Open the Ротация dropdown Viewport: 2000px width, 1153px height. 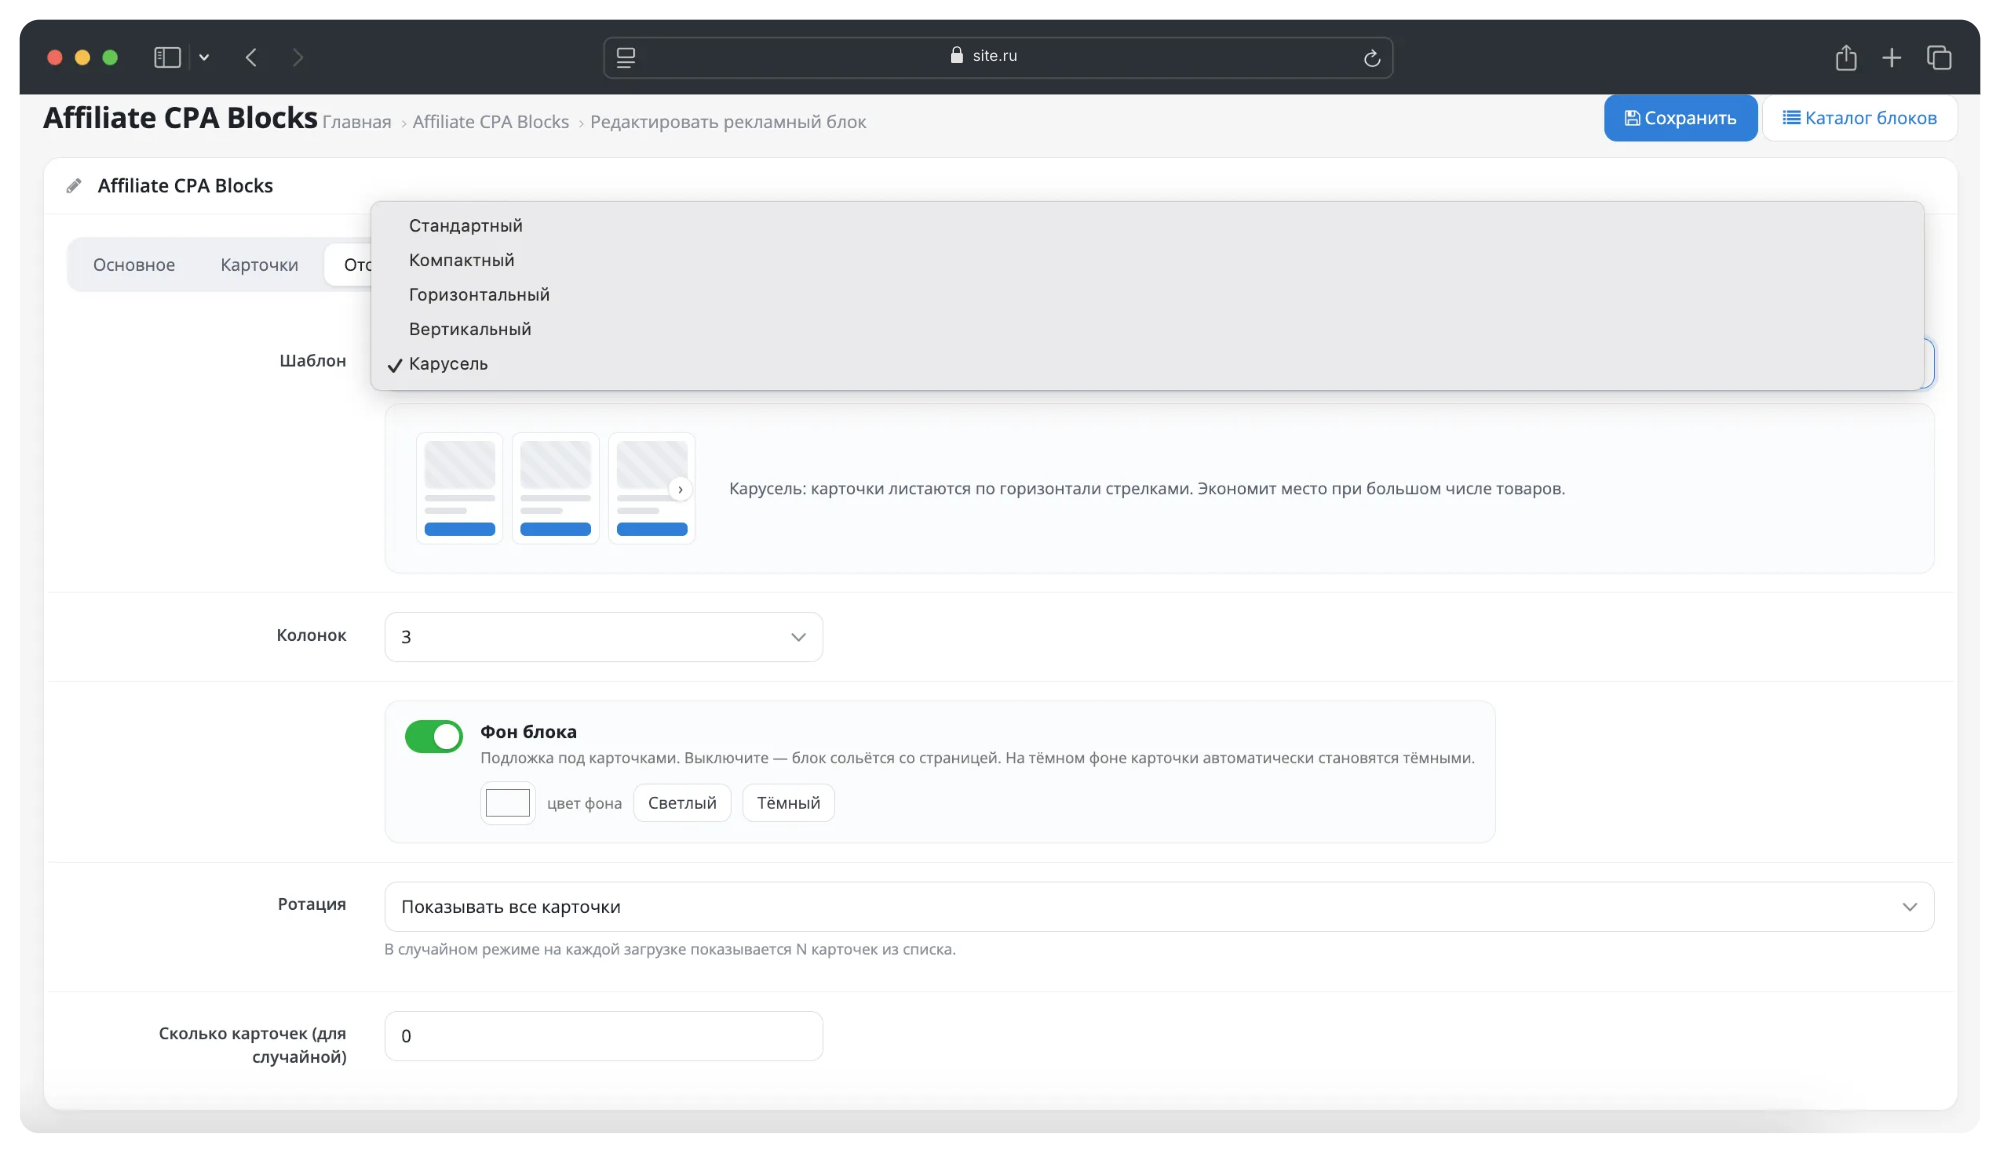(1159, 907)
